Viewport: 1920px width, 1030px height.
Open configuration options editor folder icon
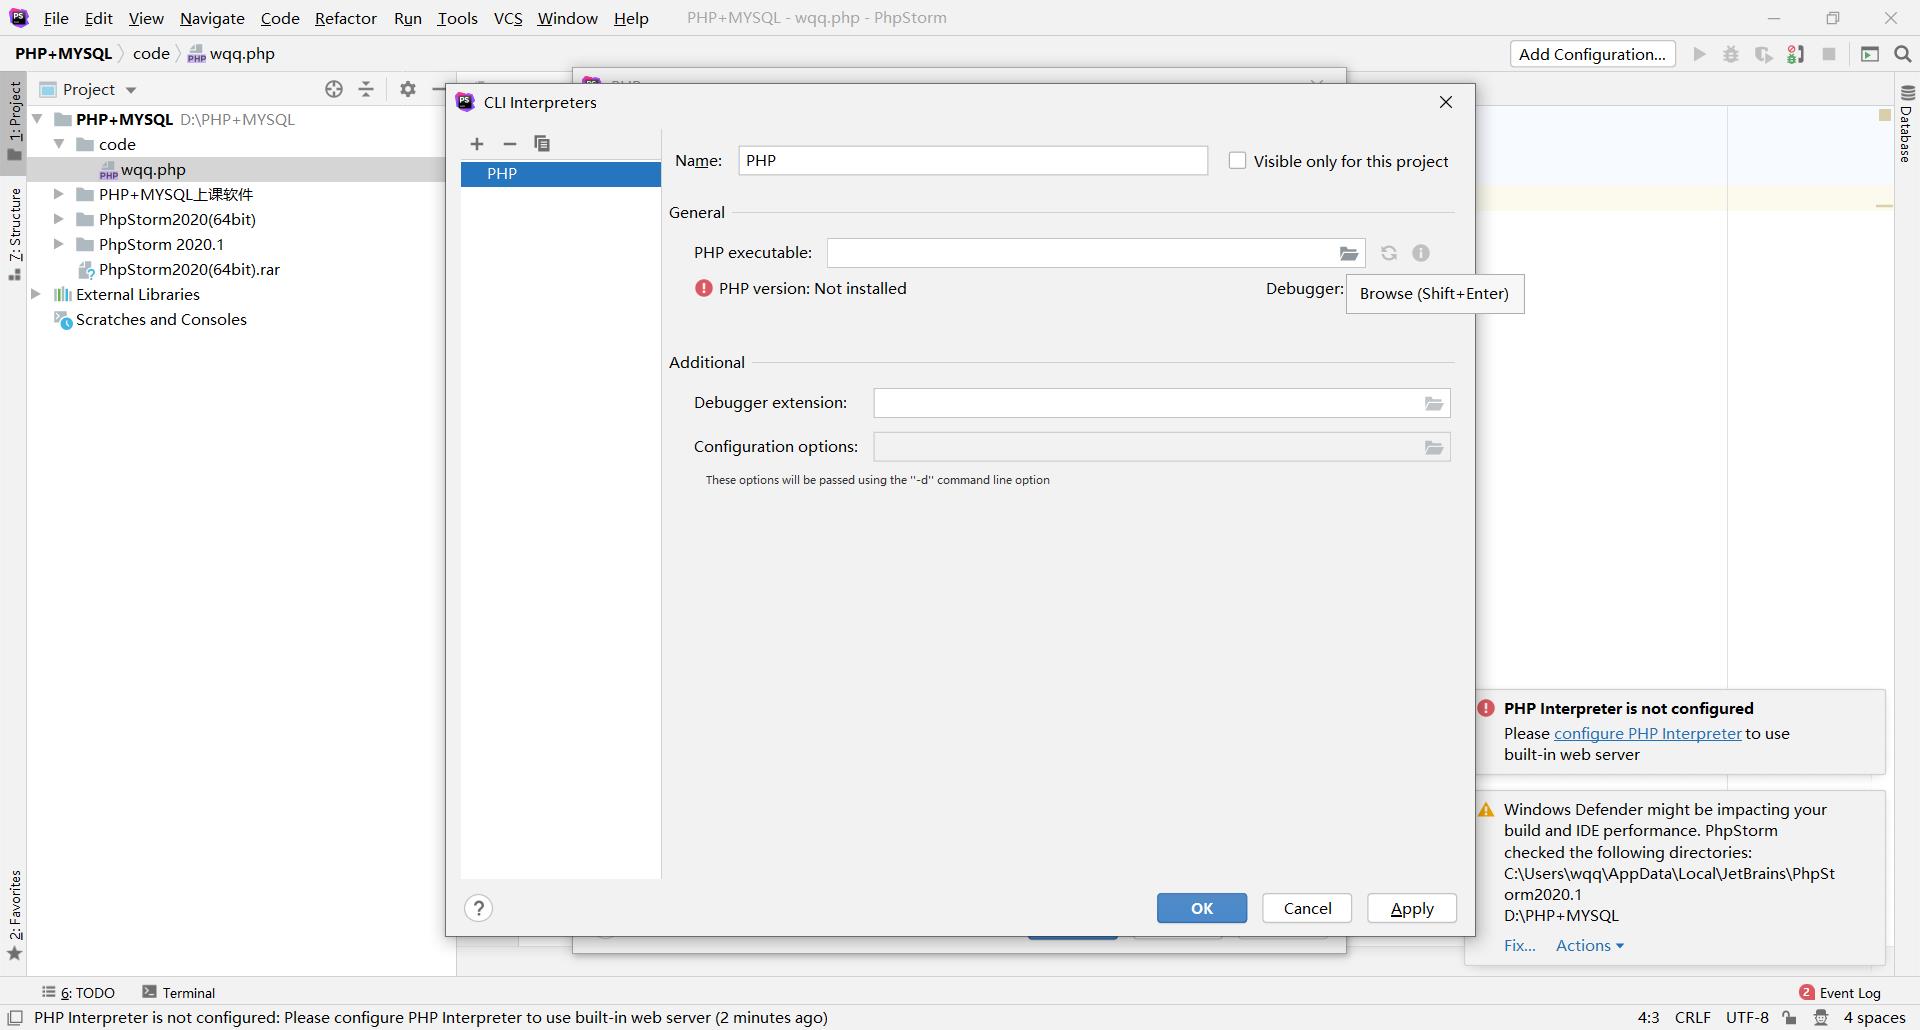pyautogui.click(x=1434, y=448)
